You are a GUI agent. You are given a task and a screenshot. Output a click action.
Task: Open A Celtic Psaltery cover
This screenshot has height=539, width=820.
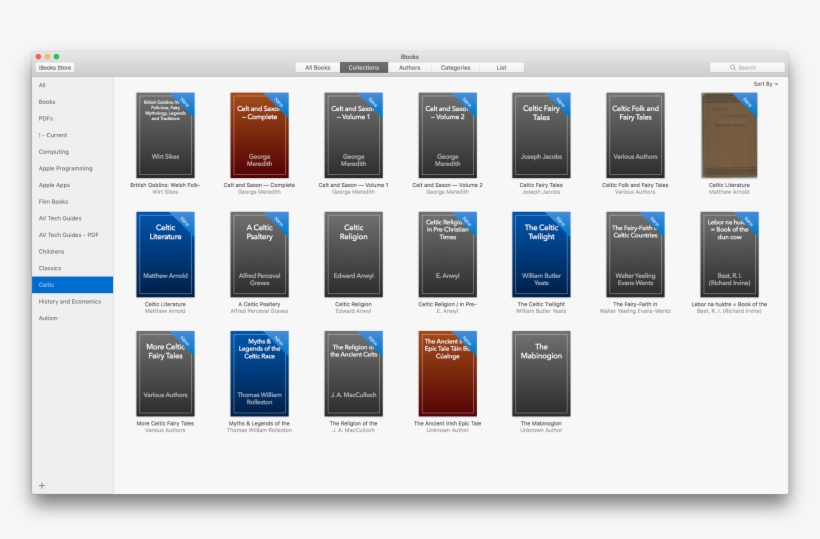[x=259, y=255]
